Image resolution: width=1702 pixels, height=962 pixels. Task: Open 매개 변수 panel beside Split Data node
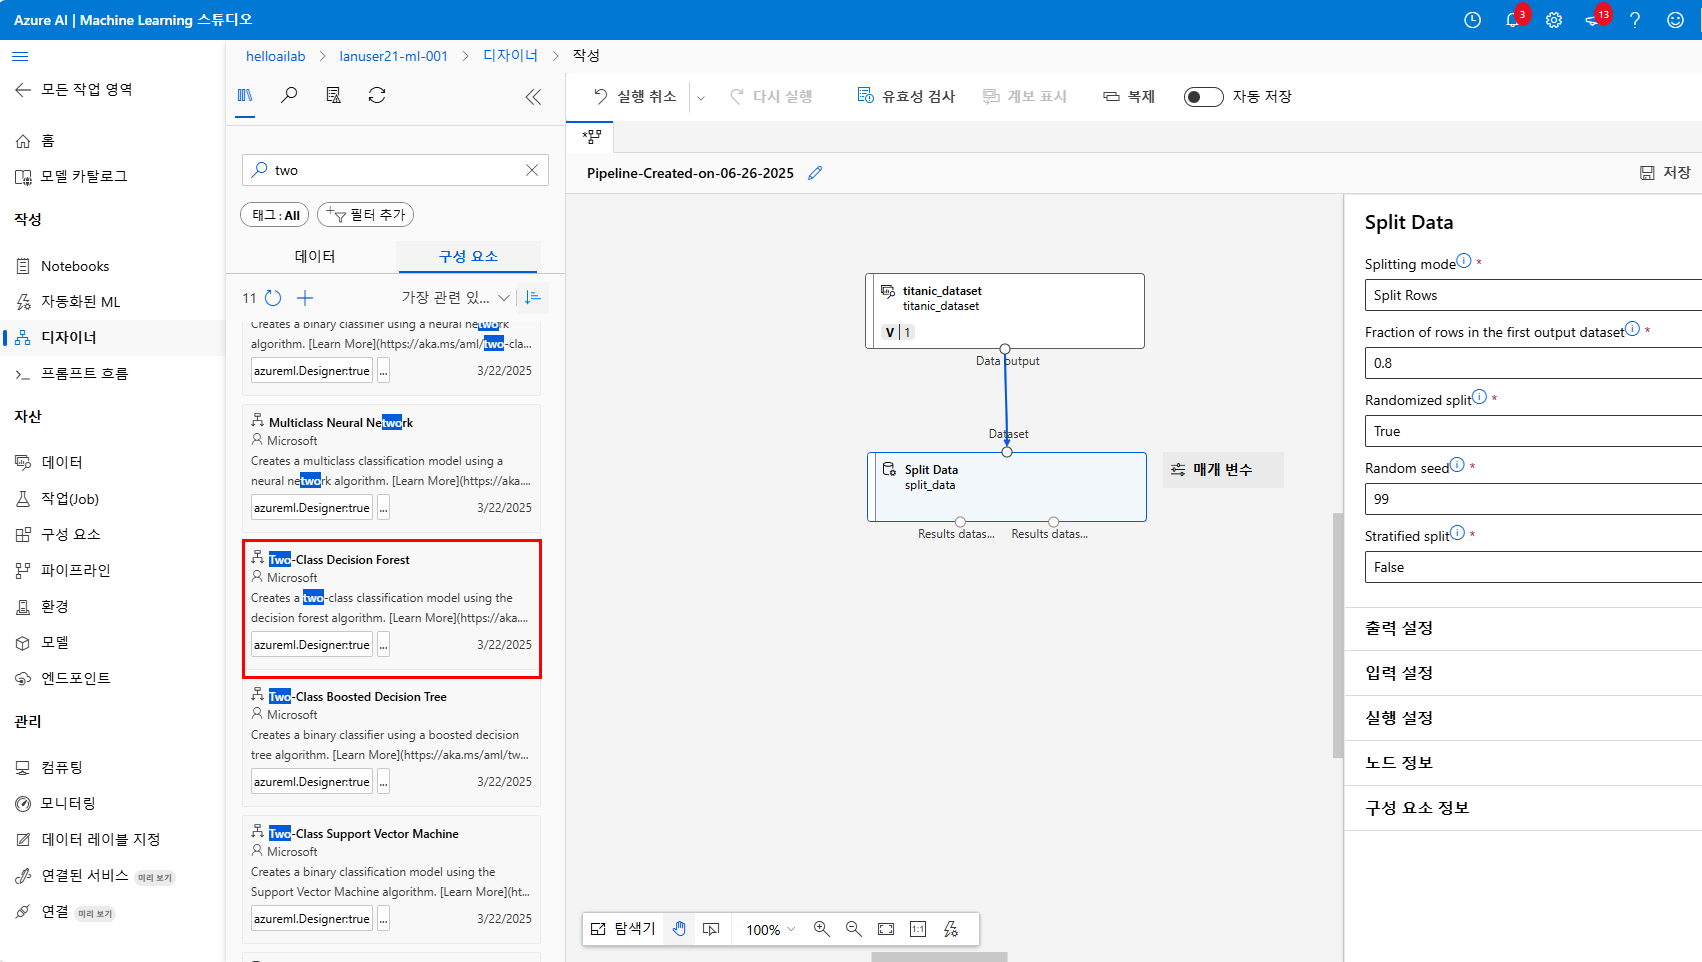pos(1222,469)
